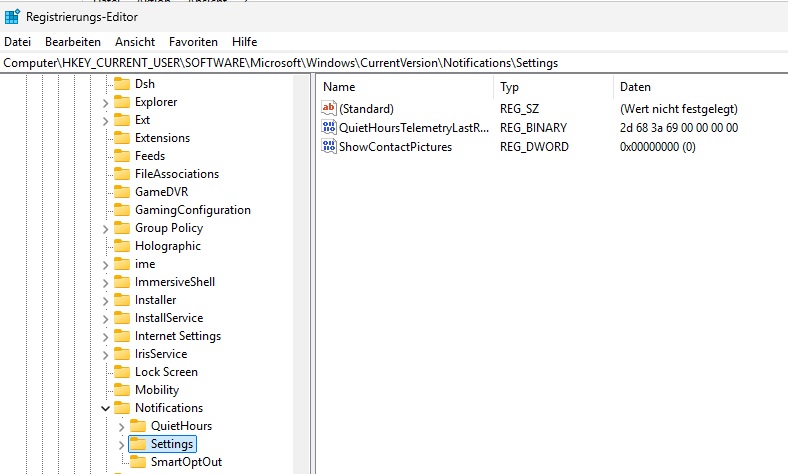Screen dimensions: 788x474
Task: Expand the ImmersiveShell key
Action: 105,282
